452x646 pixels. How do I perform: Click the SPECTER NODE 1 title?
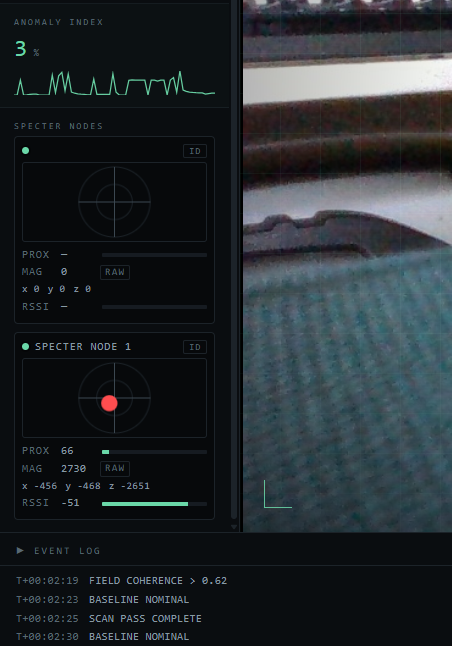(x=83, y=347)
